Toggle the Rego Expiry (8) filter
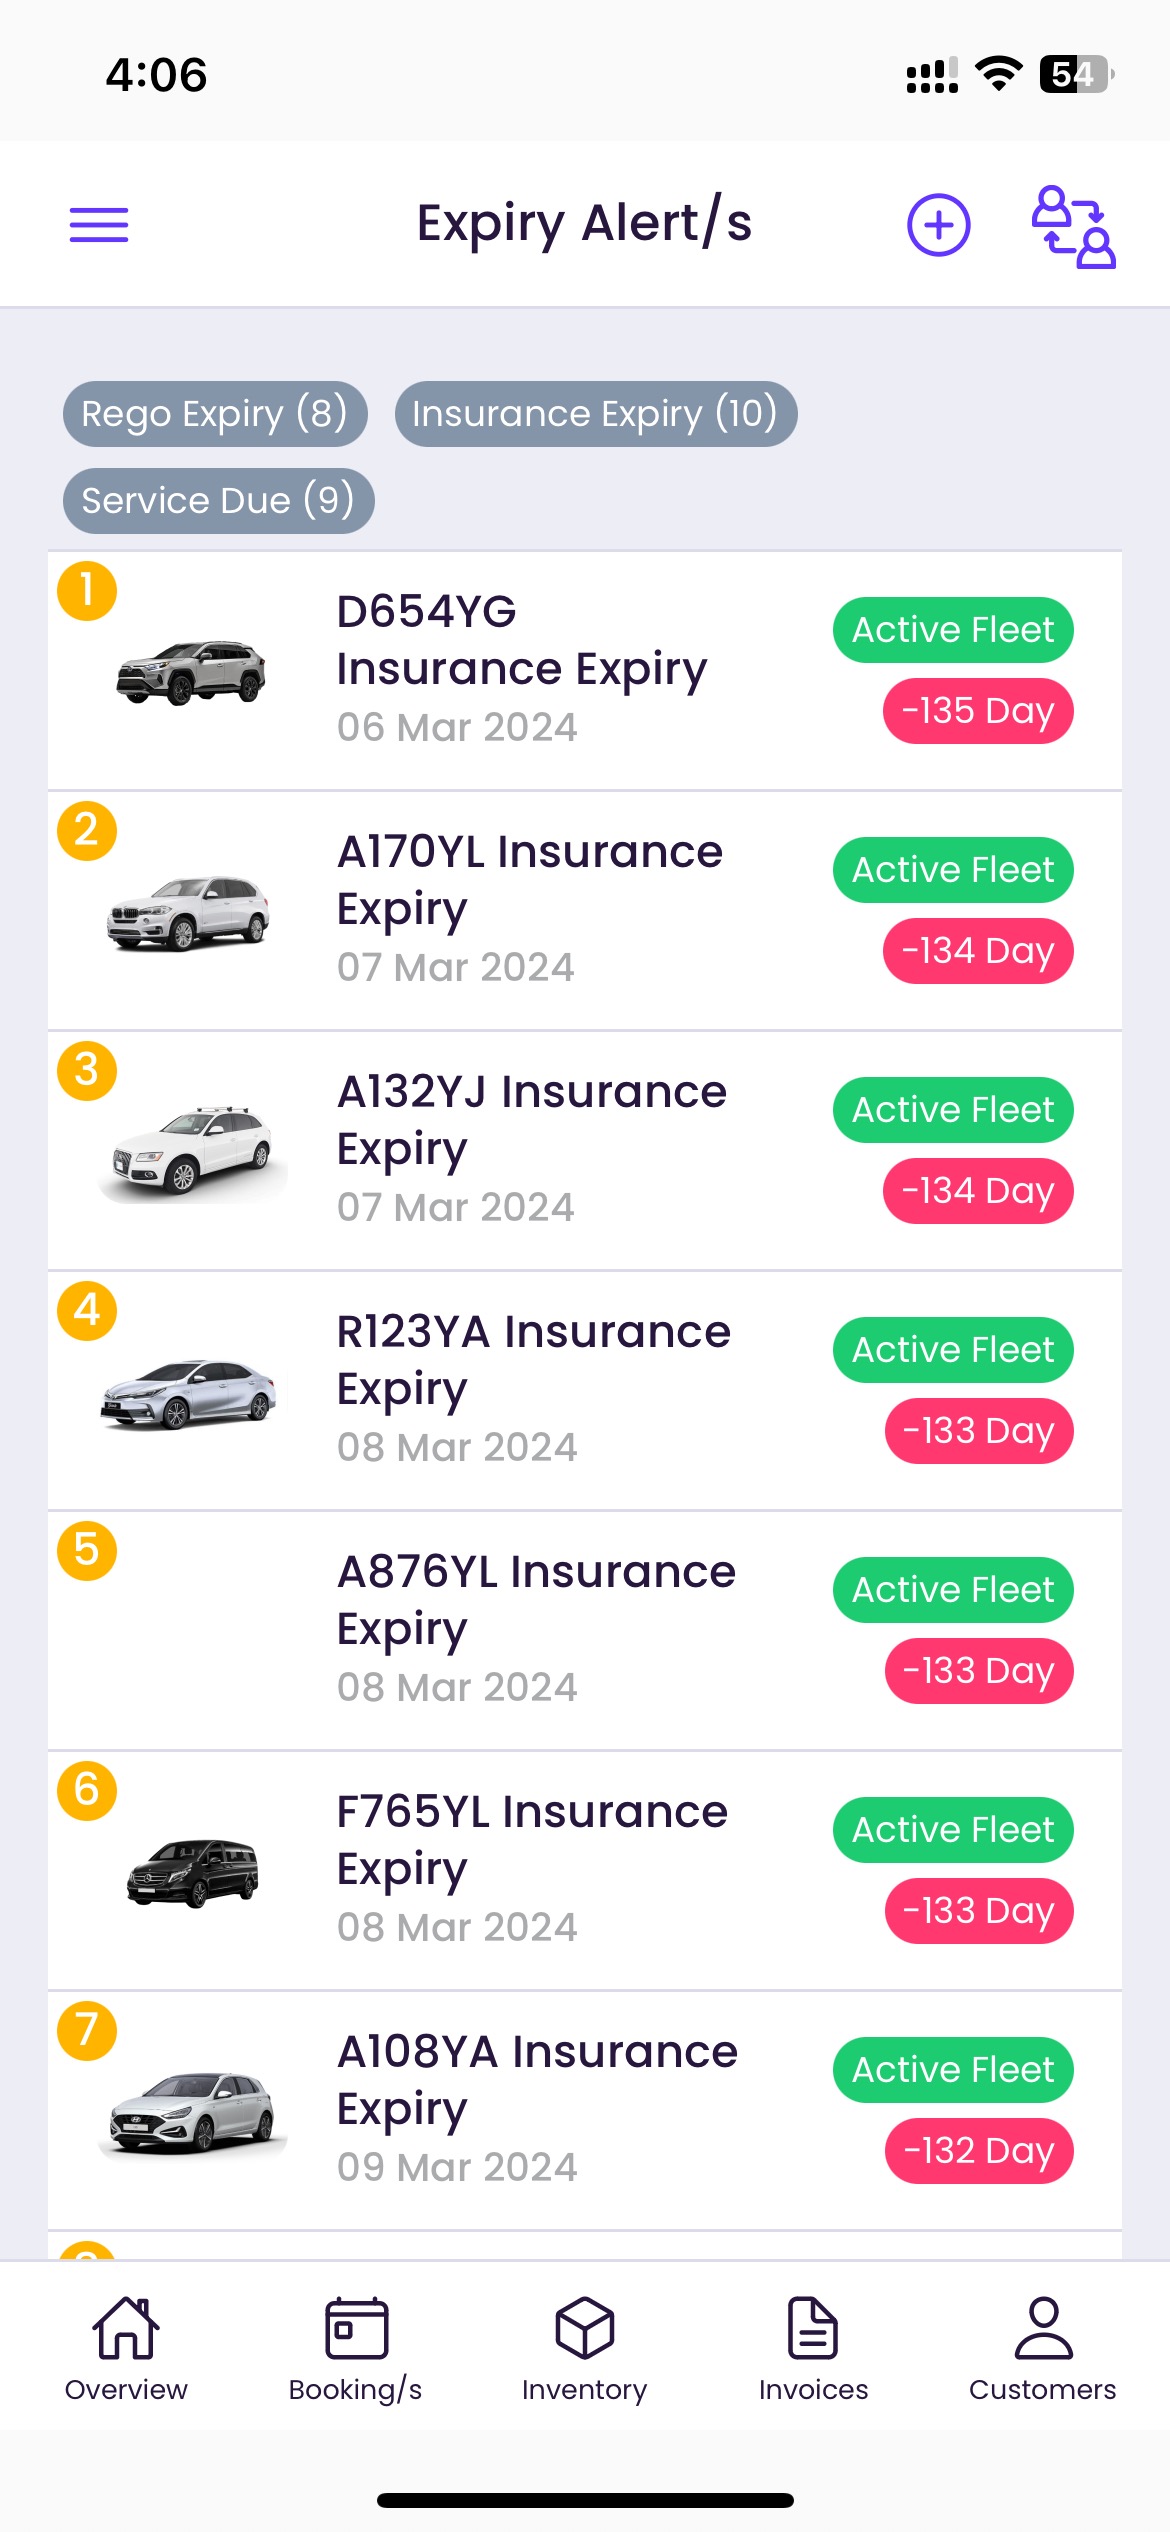The image size is (1170, 2532). pyautogui.click(x=215, y=414)
